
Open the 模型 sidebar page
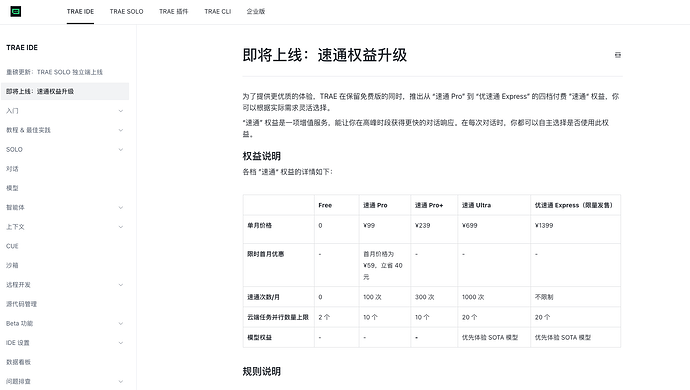pyautogui.click(x=12, y=188)
